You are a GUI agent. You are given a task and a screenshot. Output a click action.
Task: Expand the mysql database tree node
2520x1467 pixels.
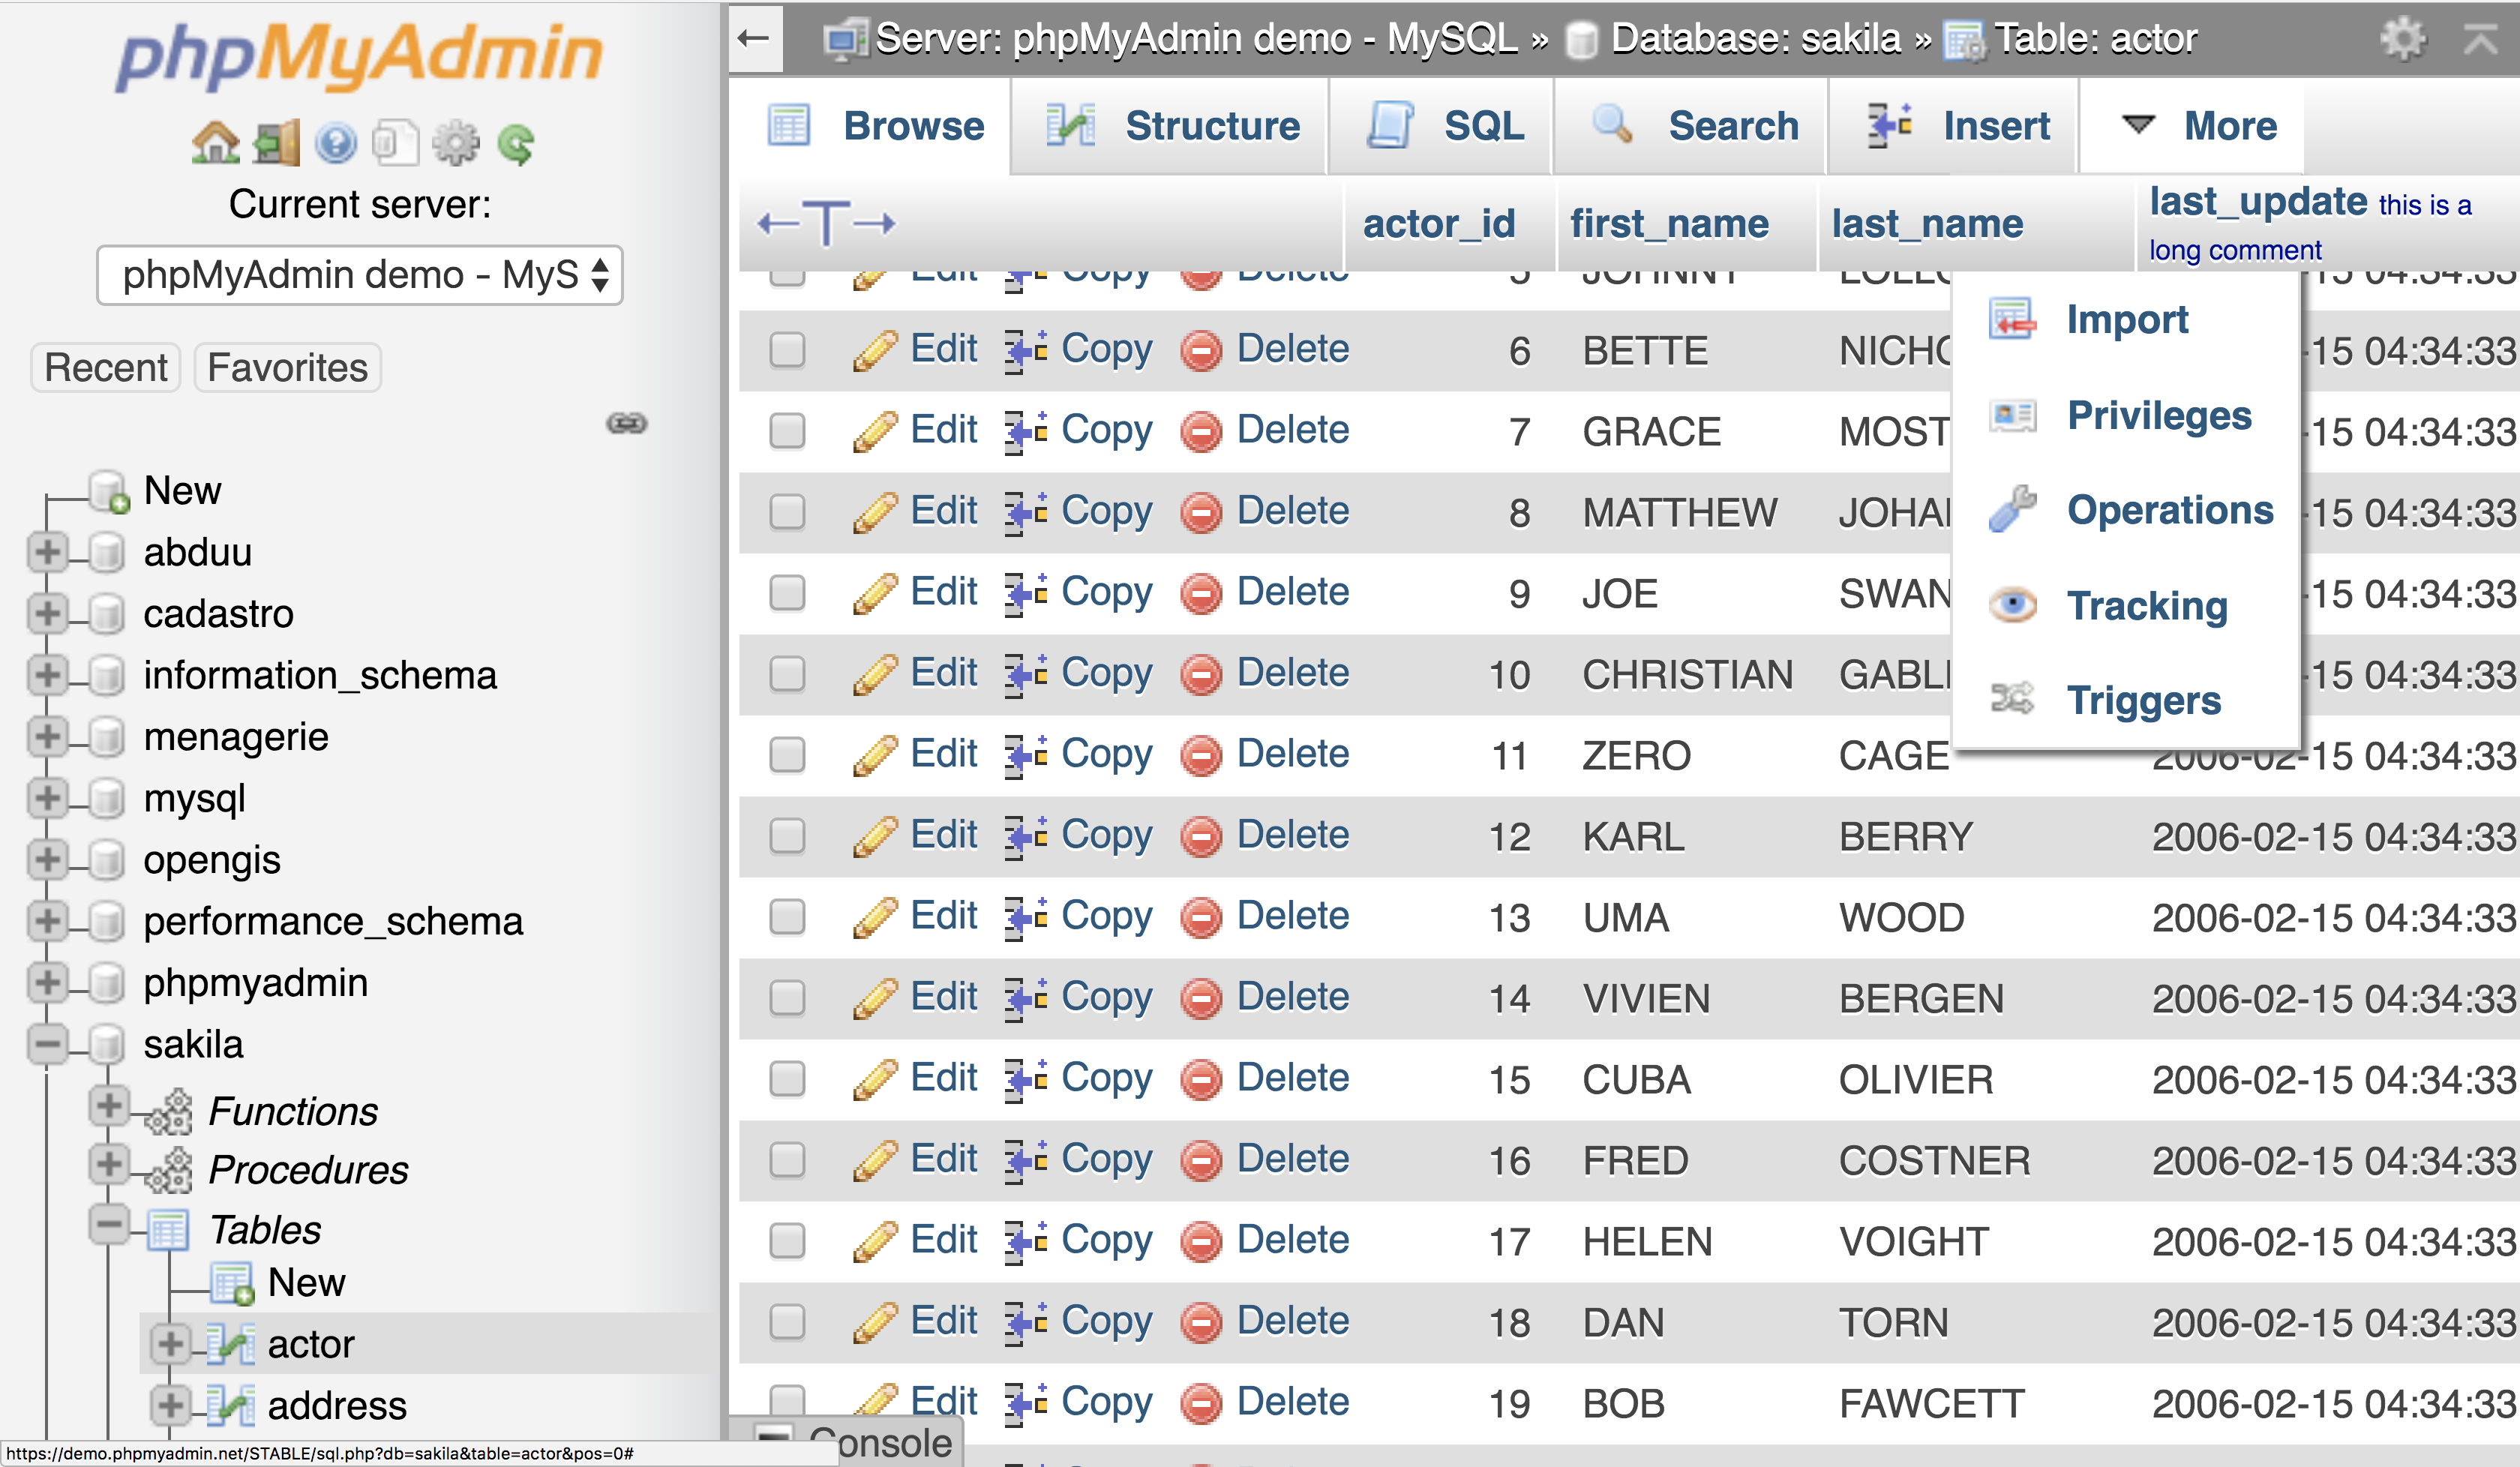47,798
